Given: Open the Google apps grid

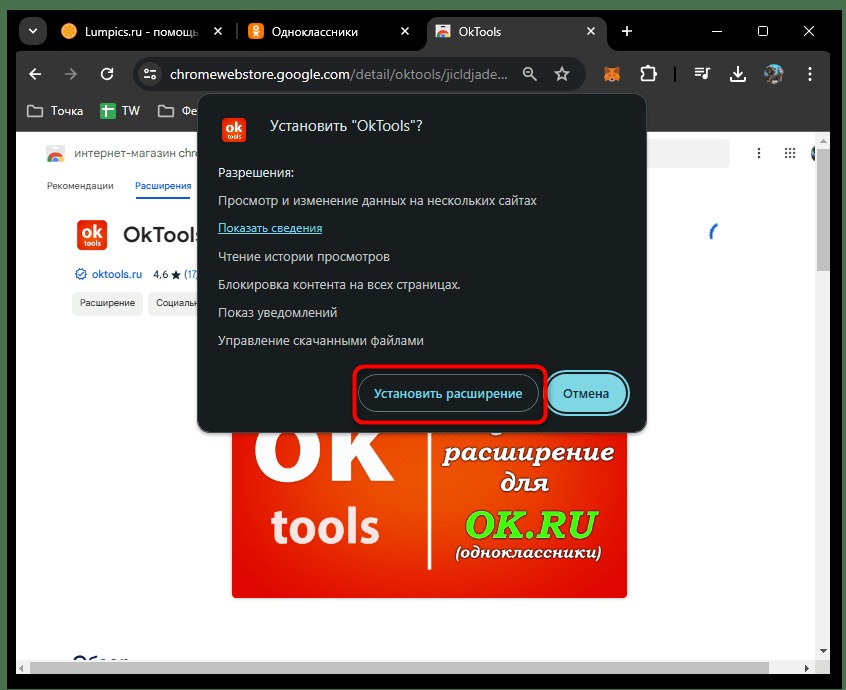Looking at the screenshot, I should [x=789, y=153].
